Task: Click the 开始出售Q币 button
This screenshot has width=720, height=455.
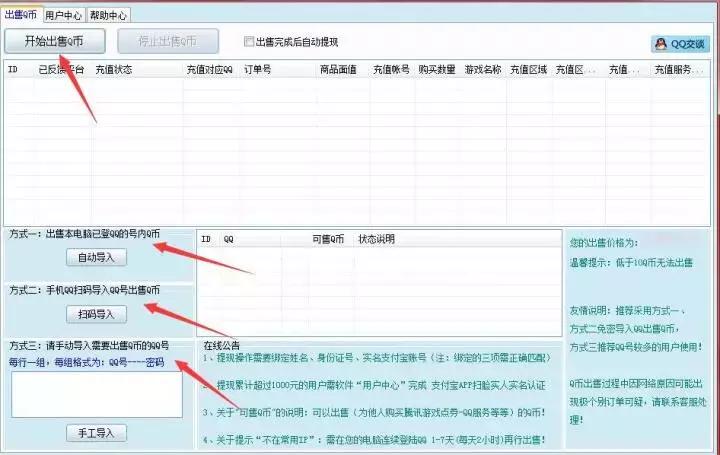Action: (55, 41)
